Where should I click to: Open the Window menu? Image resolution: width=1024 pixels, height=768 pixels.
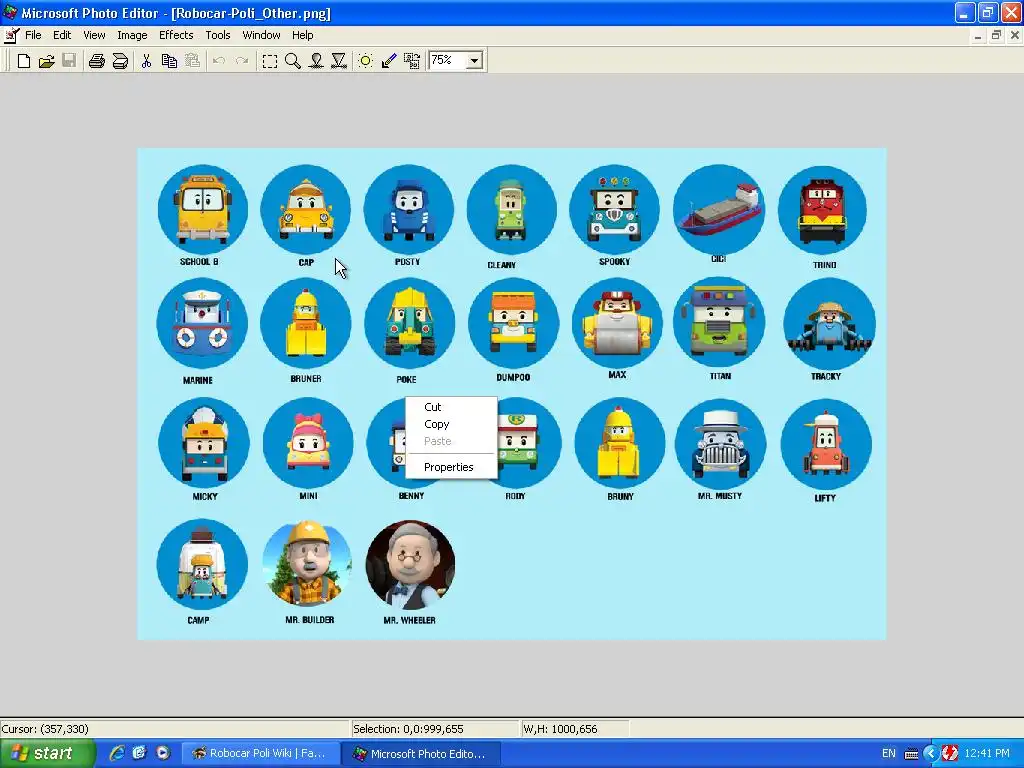pos(261,35)
